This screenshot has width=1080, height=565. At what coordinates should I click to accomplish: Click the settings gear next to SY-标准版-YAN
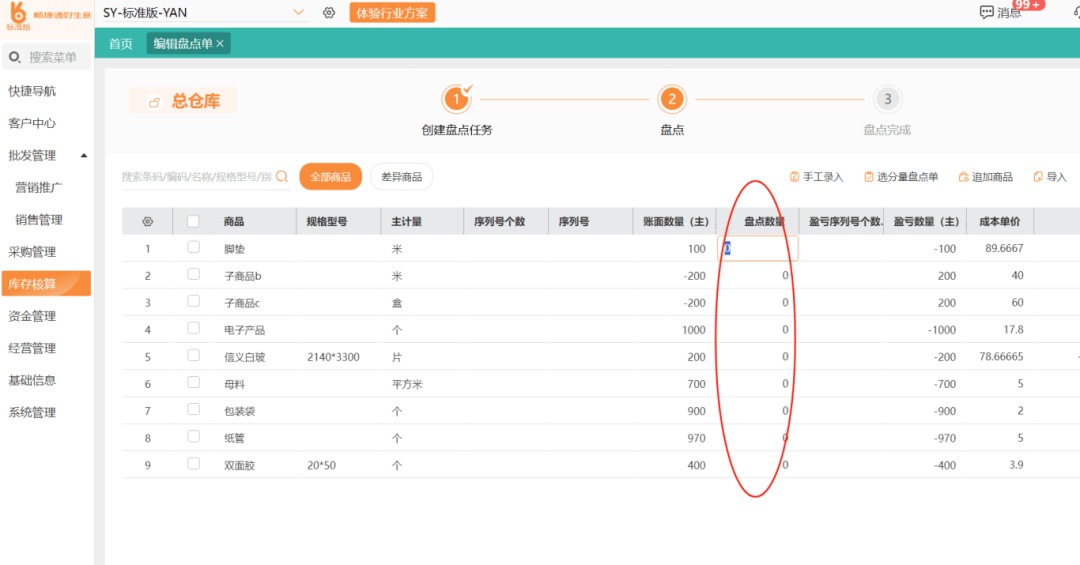[x=329, y=12]
